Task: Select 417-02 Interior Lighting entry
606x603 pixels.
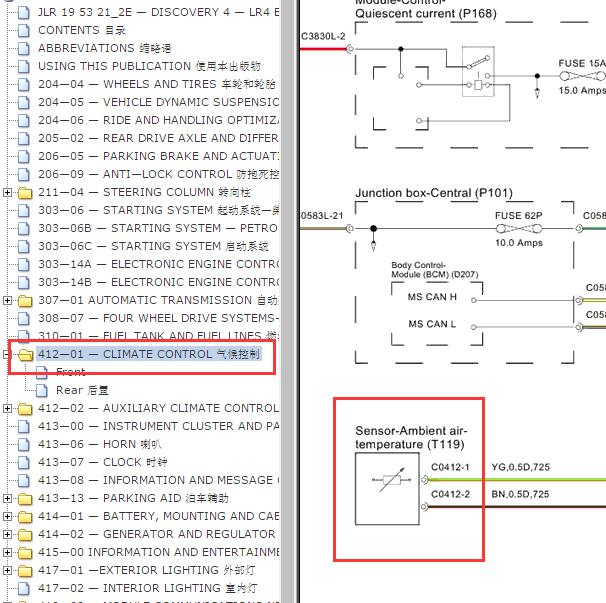Action: (147, 588)
